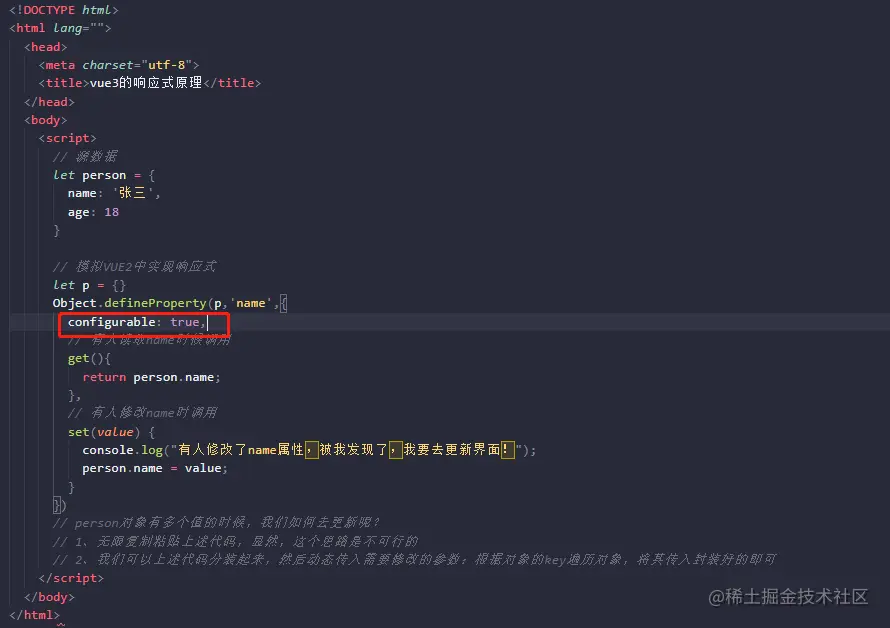Image resolution: width=890 pixels, height=628 pixels.
Task: Click console.log in the setter
Action: [123, 450]
